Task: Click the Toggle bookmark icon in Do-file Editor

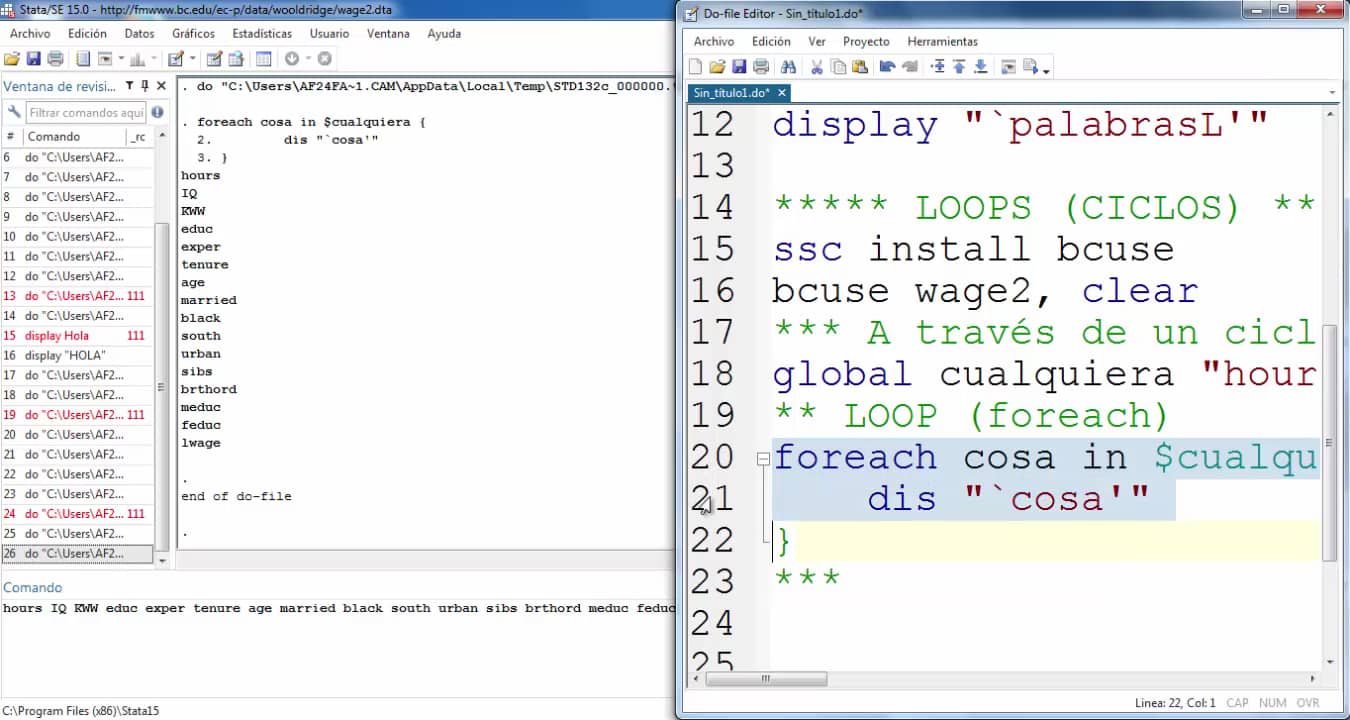Action: tap(937, 67)
